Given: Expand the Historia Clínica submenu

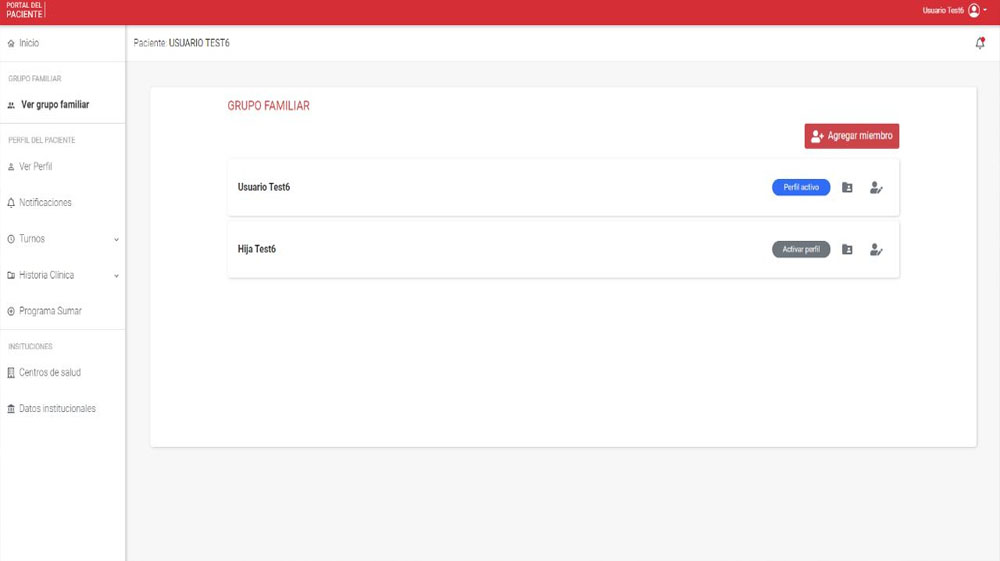Looking at the screenshot, I should tap(116, 276).
